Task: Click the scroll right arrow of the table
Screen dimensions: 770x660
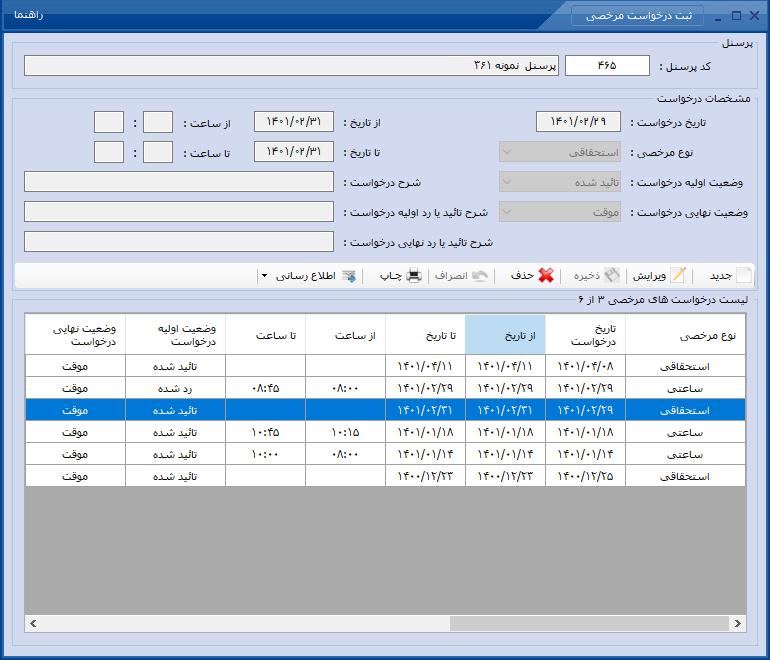Action: pos(738,623)
